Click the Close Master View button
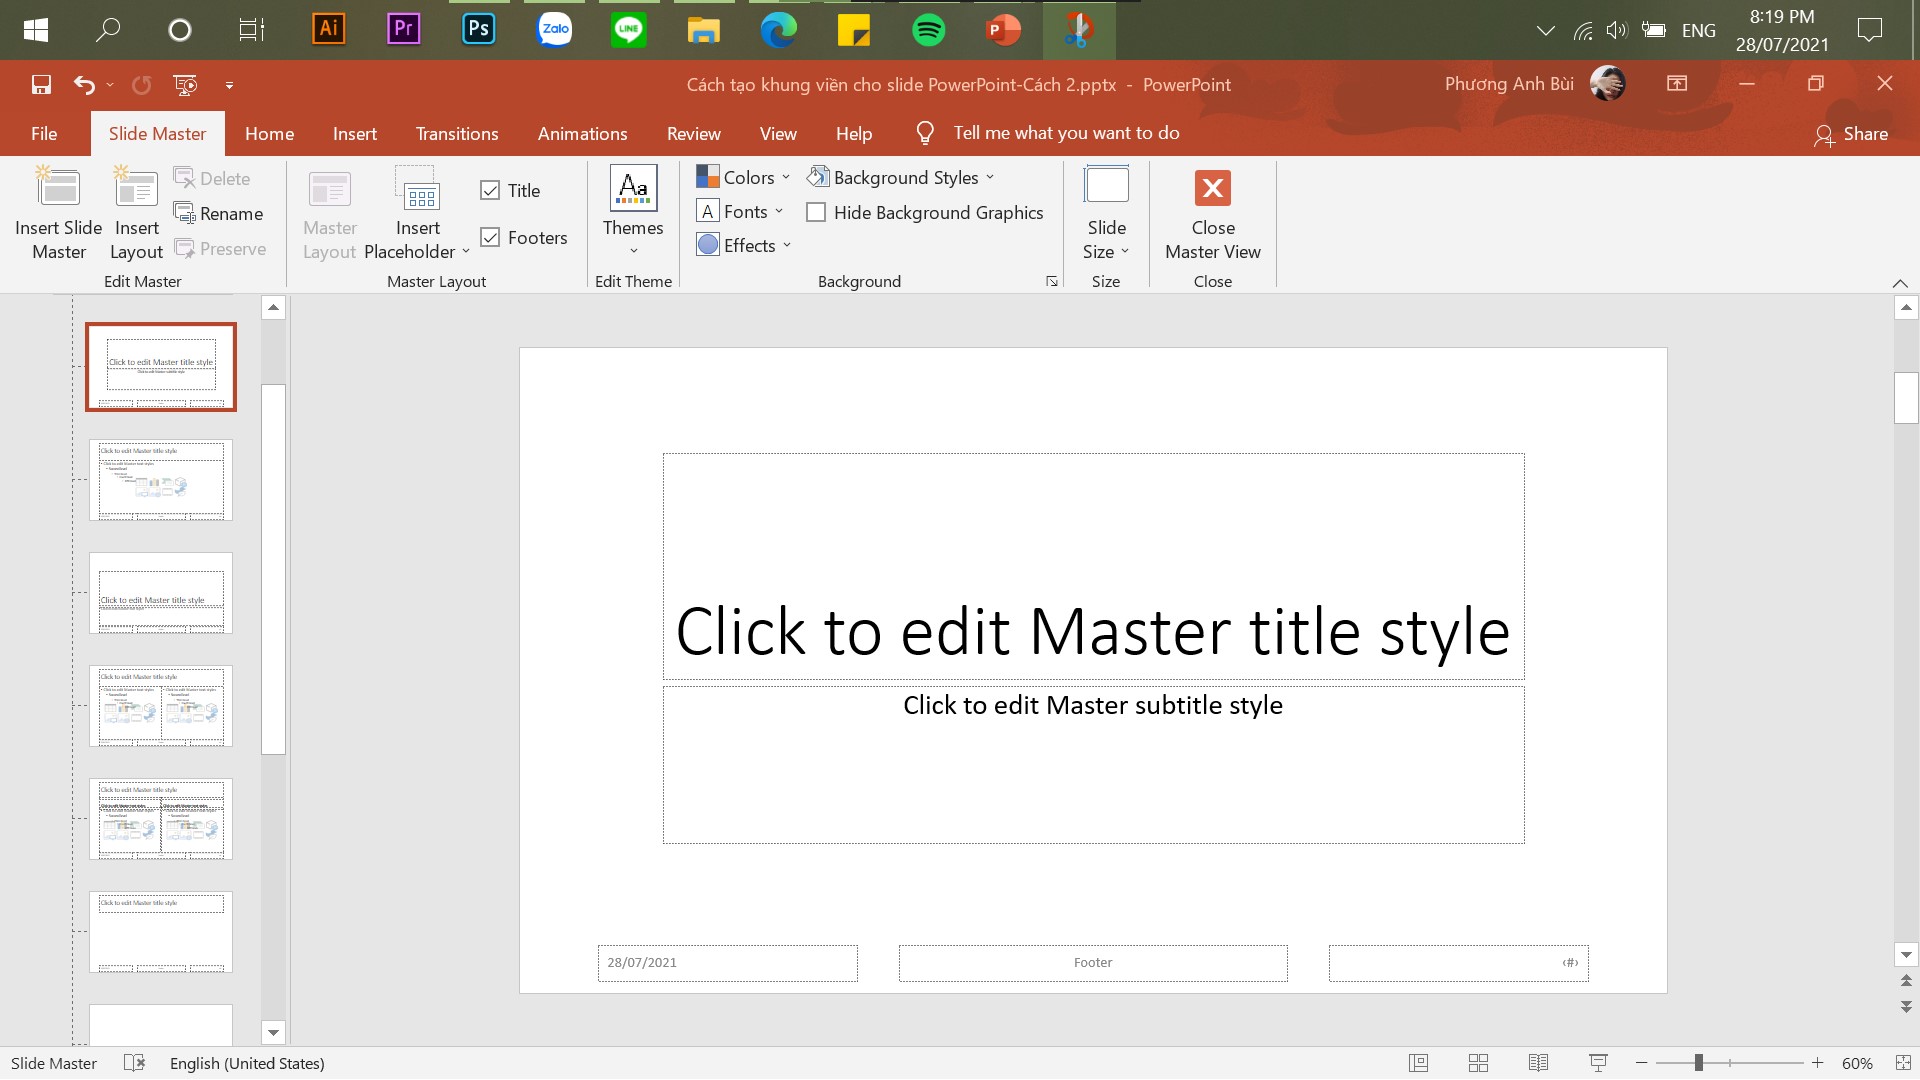The height and width of the screenshot is (1080, 1920). click(1211, 214)
